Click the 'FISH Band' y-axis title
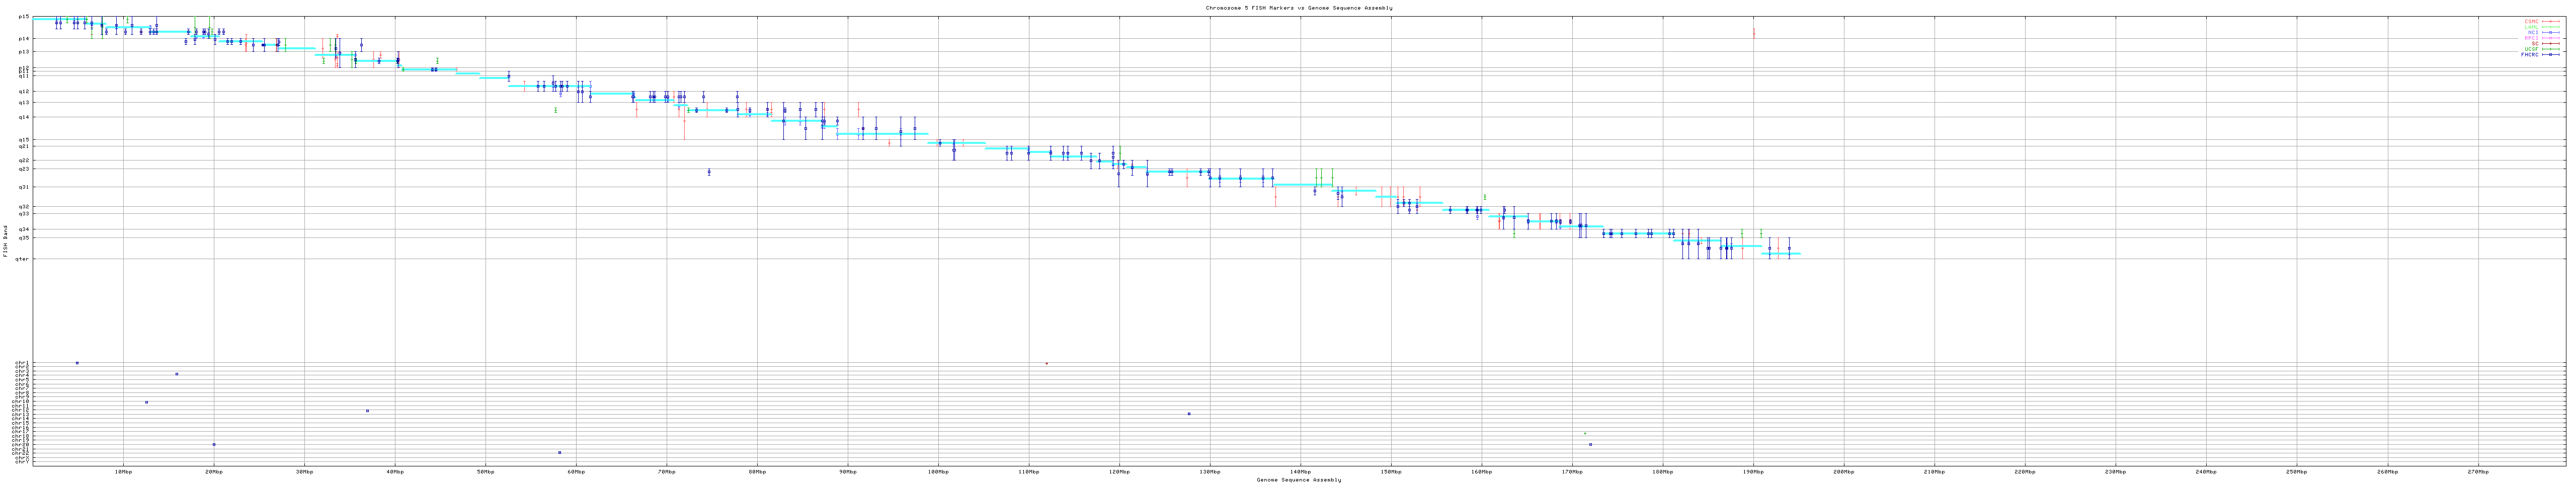Image resolution: width=2576 pixels, height=483 pixels. point(5,241)
